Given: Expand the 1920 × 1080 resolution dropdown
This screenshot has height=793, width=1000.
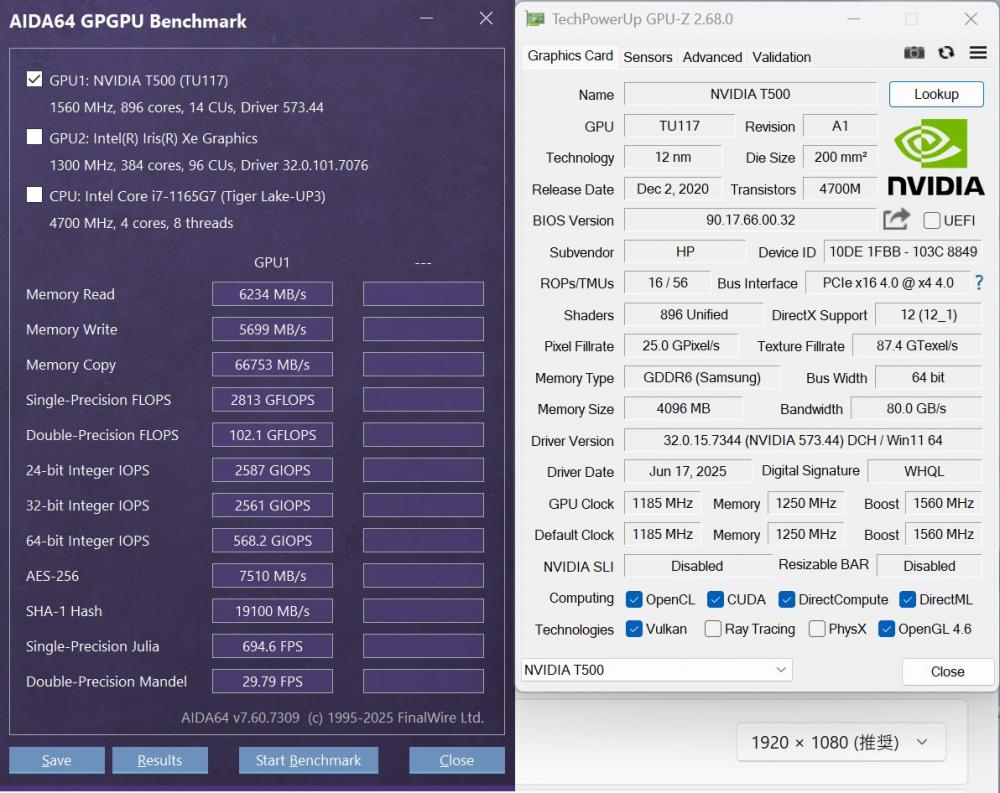Looking at the screenshot, I should pyautogui.click(x=840, y=742).
